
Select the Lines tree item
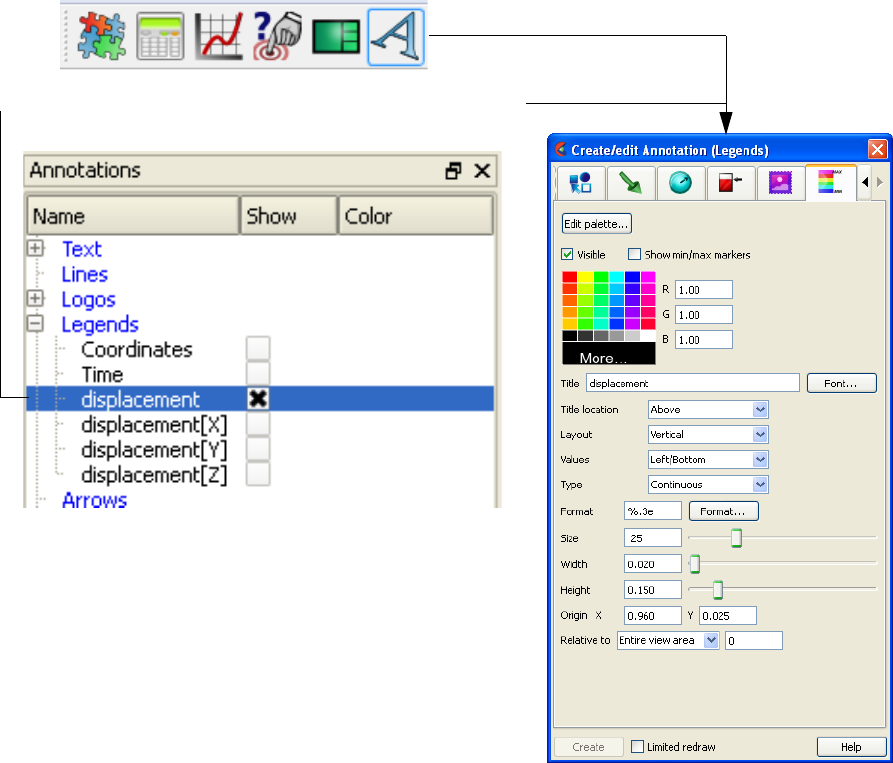point(84,274)
